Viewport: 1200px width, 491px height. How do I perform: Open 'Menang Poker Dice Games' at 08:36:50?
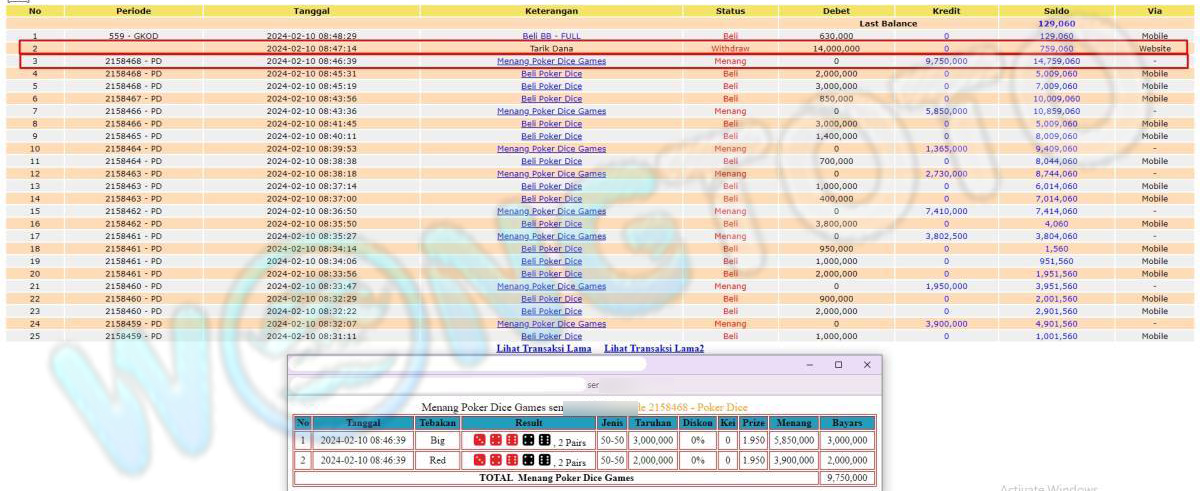point(551,211)
